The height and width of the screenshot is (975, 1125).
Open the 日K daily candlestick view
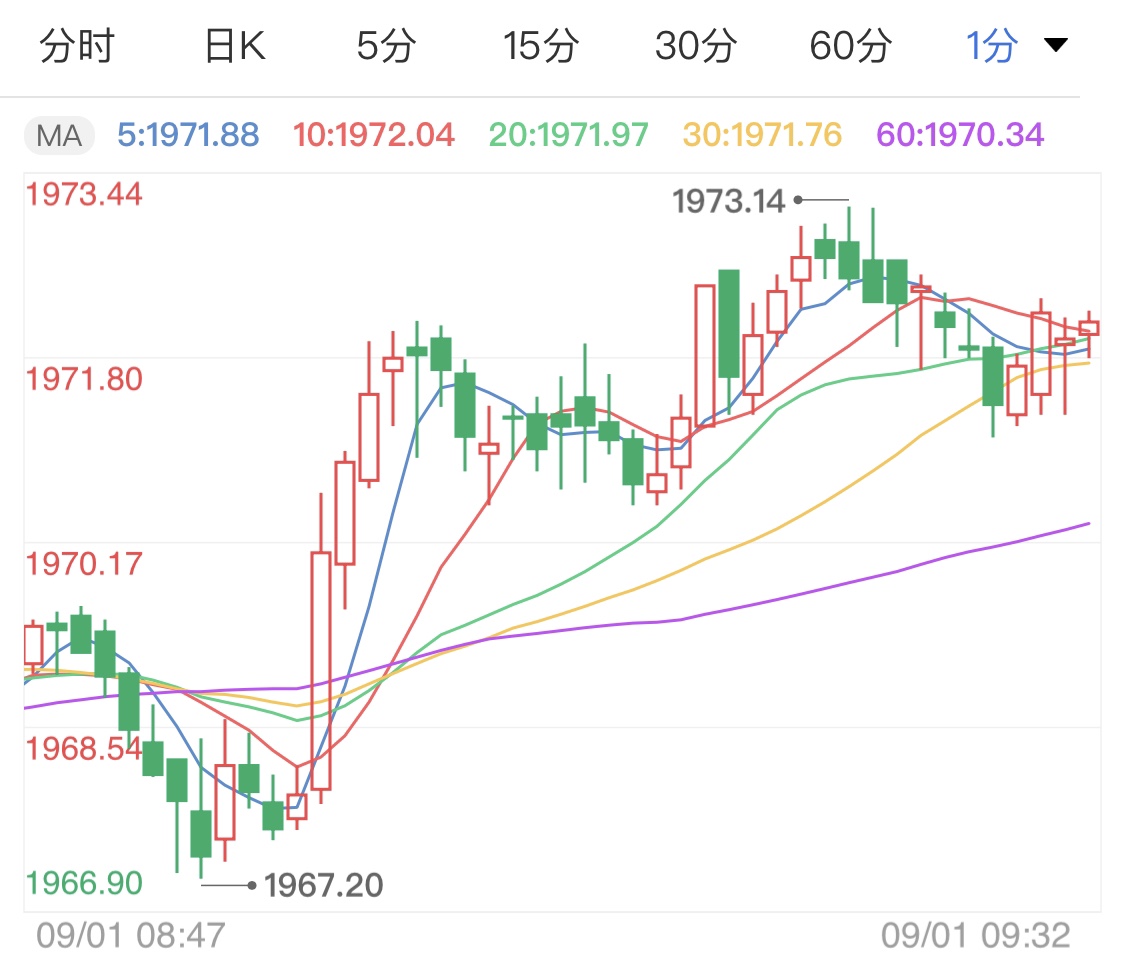pos(232,43)
